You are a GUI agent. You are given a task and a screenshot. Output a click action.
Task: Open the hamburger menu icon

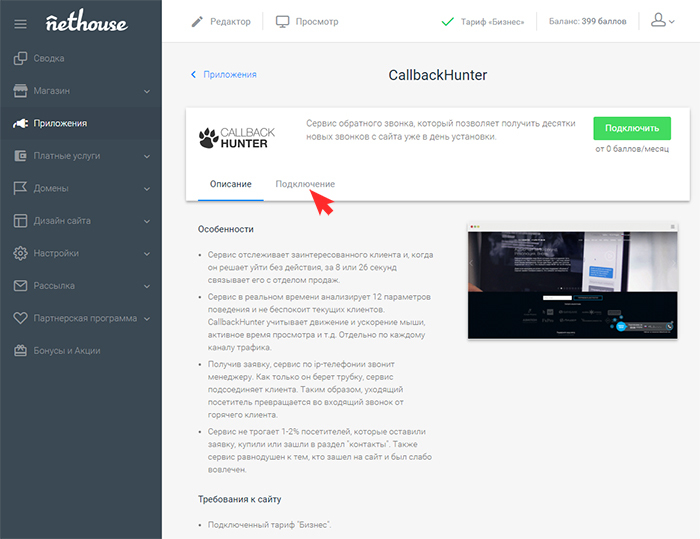tap(20, 24)
